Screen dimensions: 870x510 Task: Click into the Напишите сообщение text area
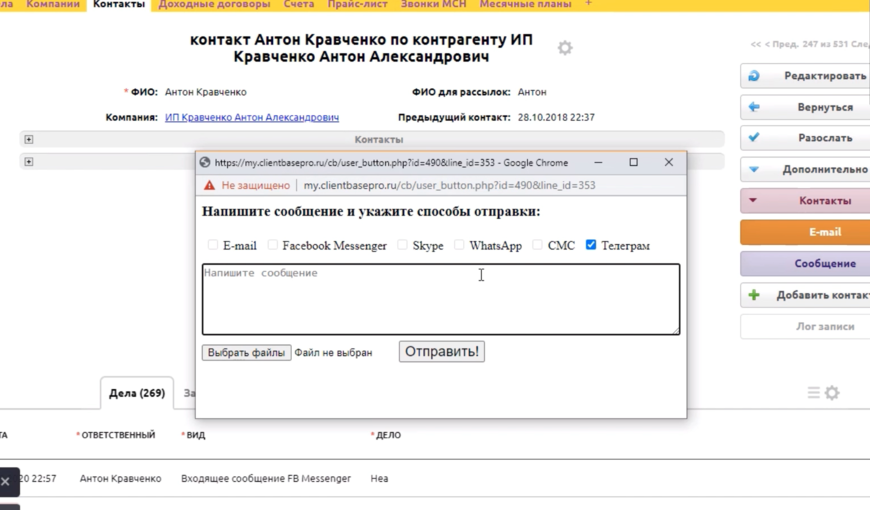tap(440, 299)
